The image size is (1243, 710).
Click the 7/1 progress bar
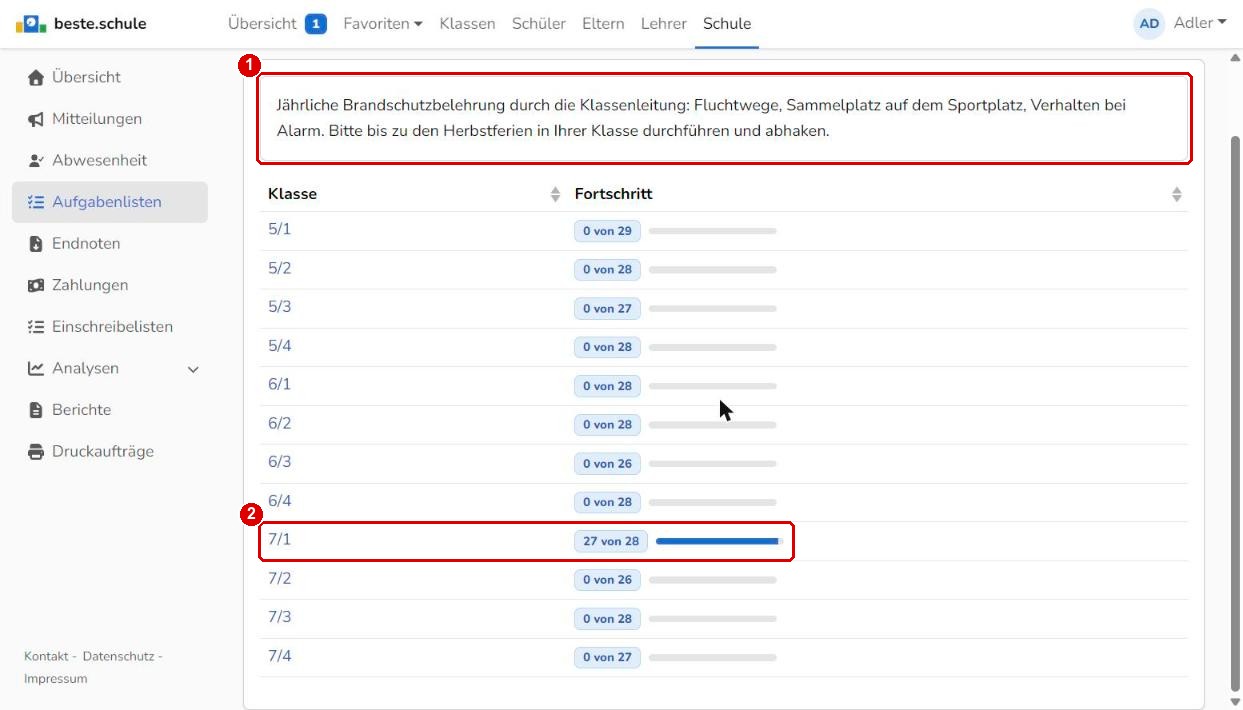point(719,541)
